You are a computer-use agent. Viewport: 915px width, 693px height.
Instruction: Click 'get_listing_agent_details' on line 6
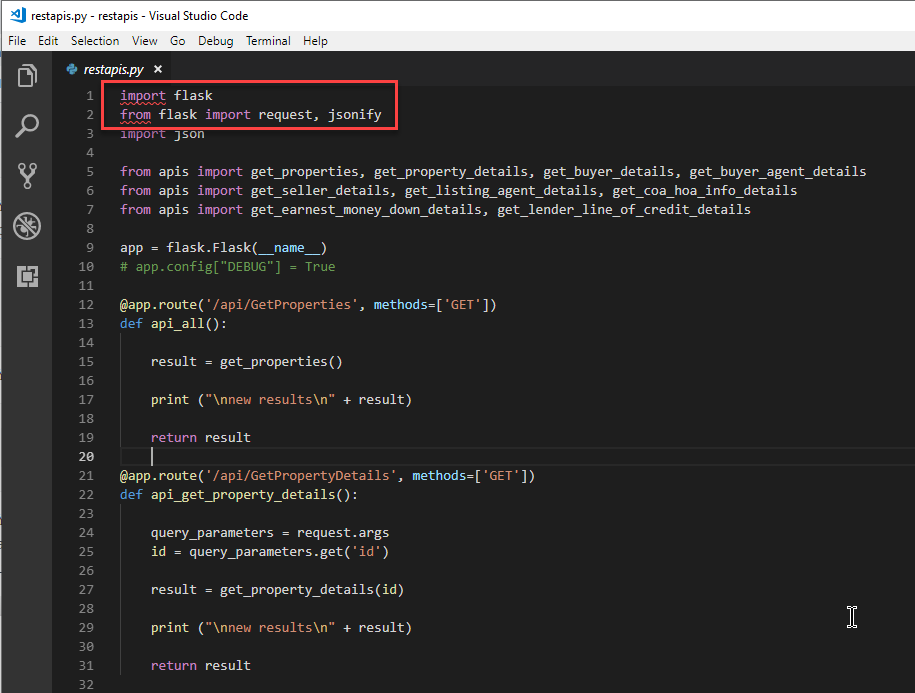[501, 191]
